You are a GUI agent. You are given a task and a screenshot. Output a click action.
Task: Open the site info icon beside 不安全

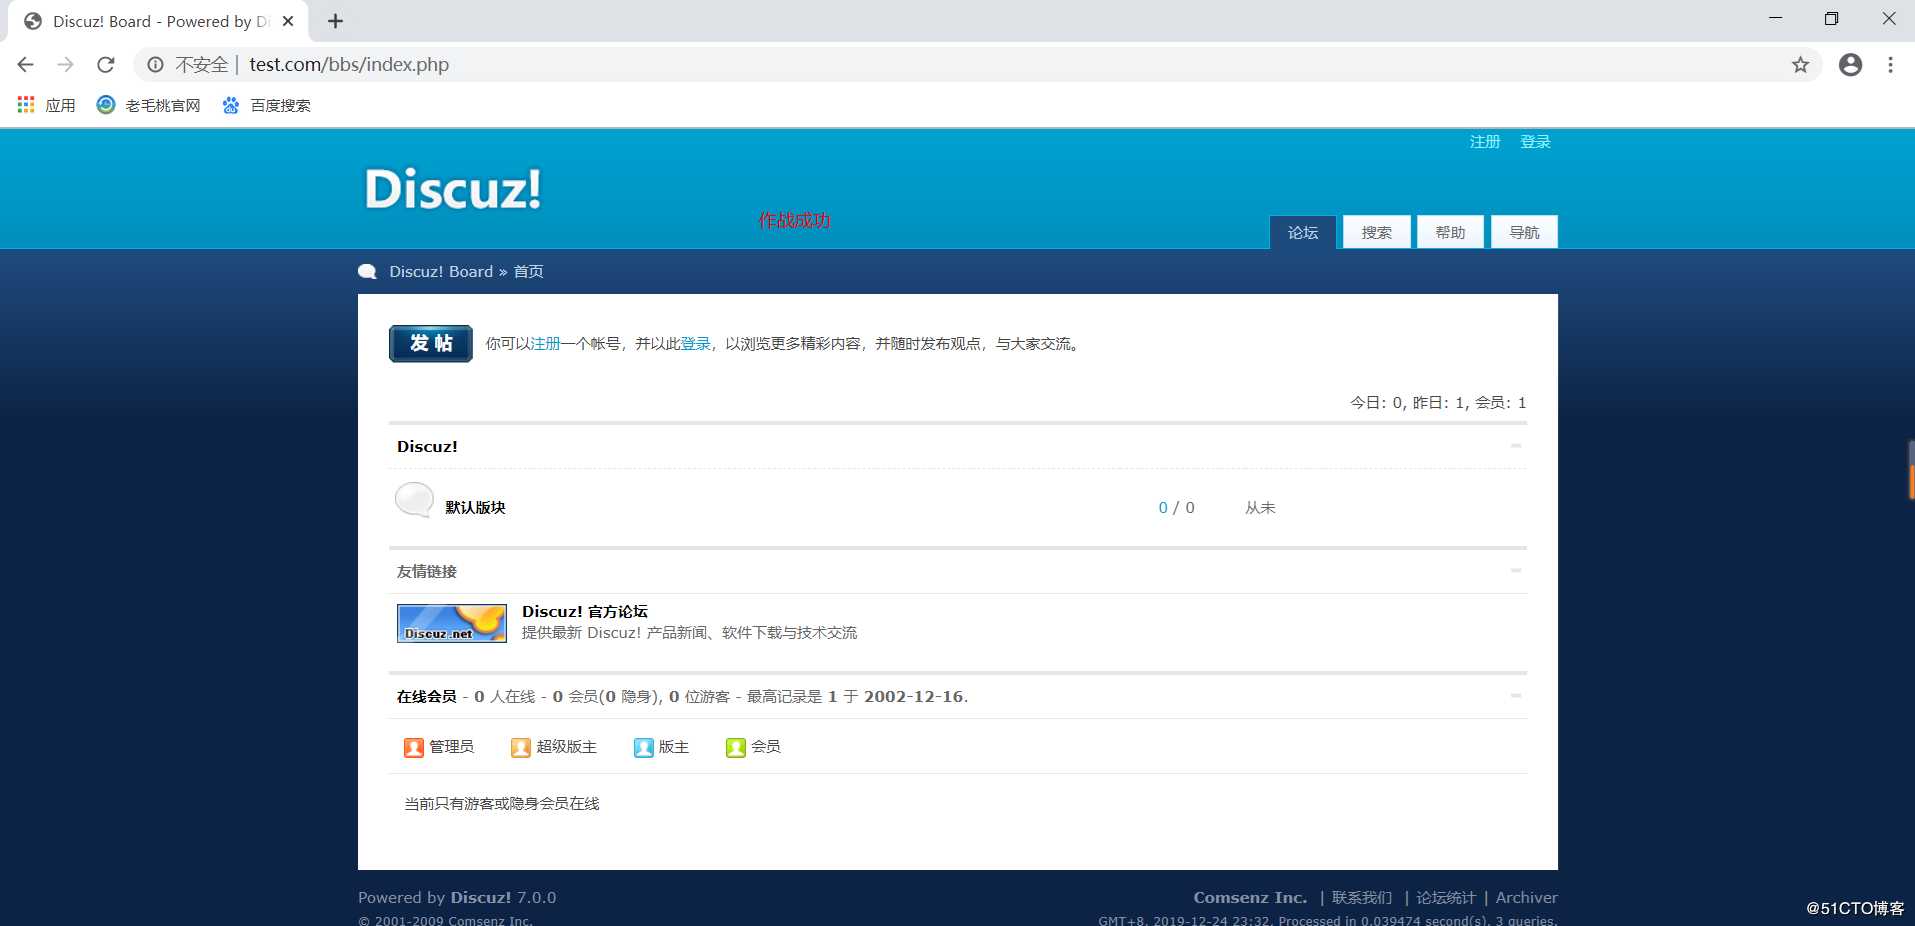click(x=155, y=64)
